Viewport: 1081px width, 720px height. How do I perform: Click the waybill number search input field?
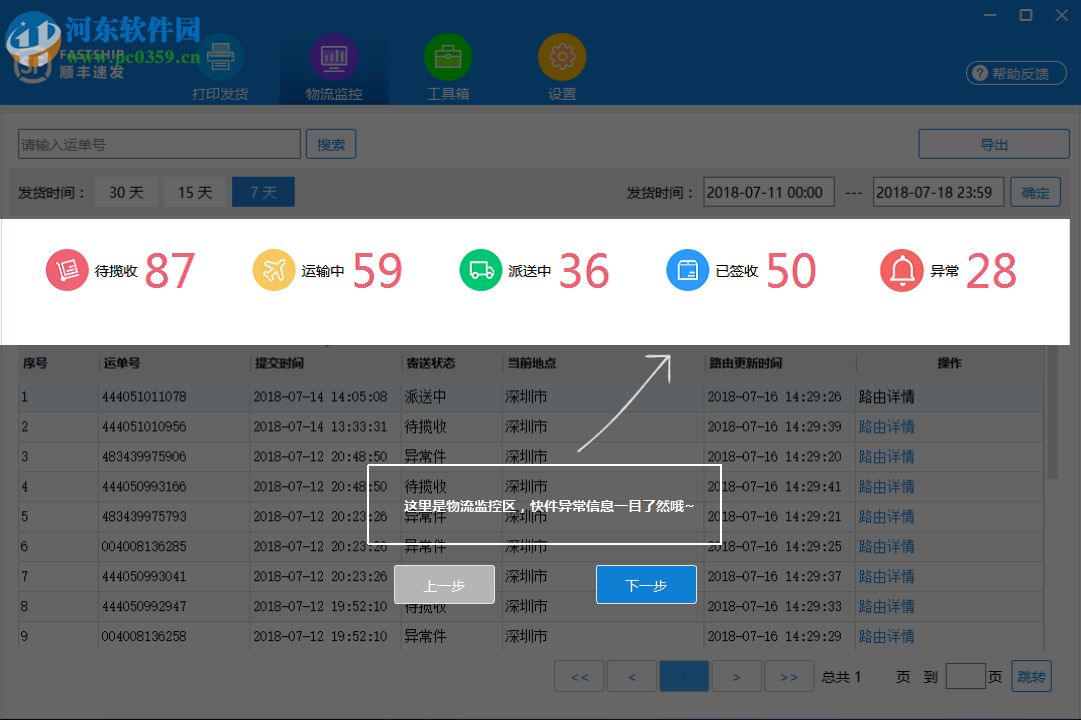click(158, 143)
